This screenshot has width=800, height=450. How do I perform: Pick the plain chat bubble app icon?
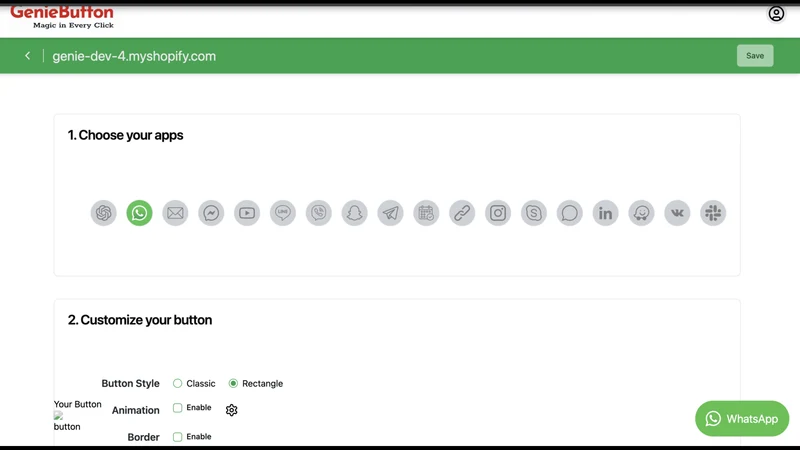pyautogui.click(x=569, y=213)
